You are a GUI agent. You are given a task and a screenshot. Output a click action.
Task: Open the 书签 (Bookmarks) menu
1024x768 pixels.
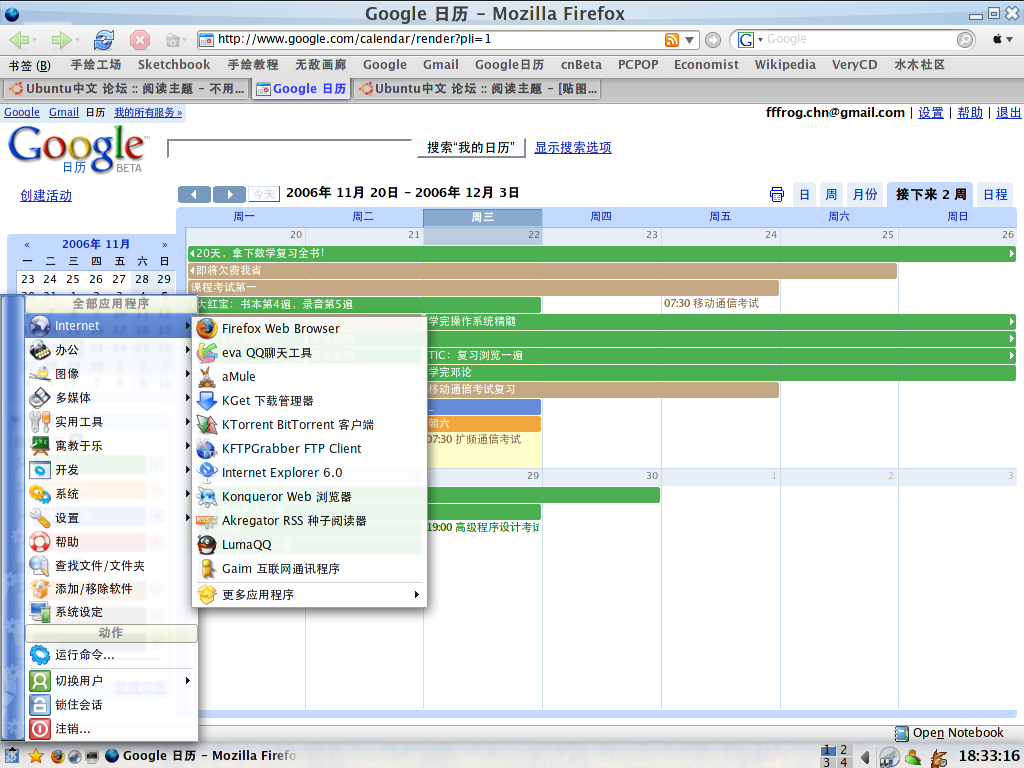29,65
